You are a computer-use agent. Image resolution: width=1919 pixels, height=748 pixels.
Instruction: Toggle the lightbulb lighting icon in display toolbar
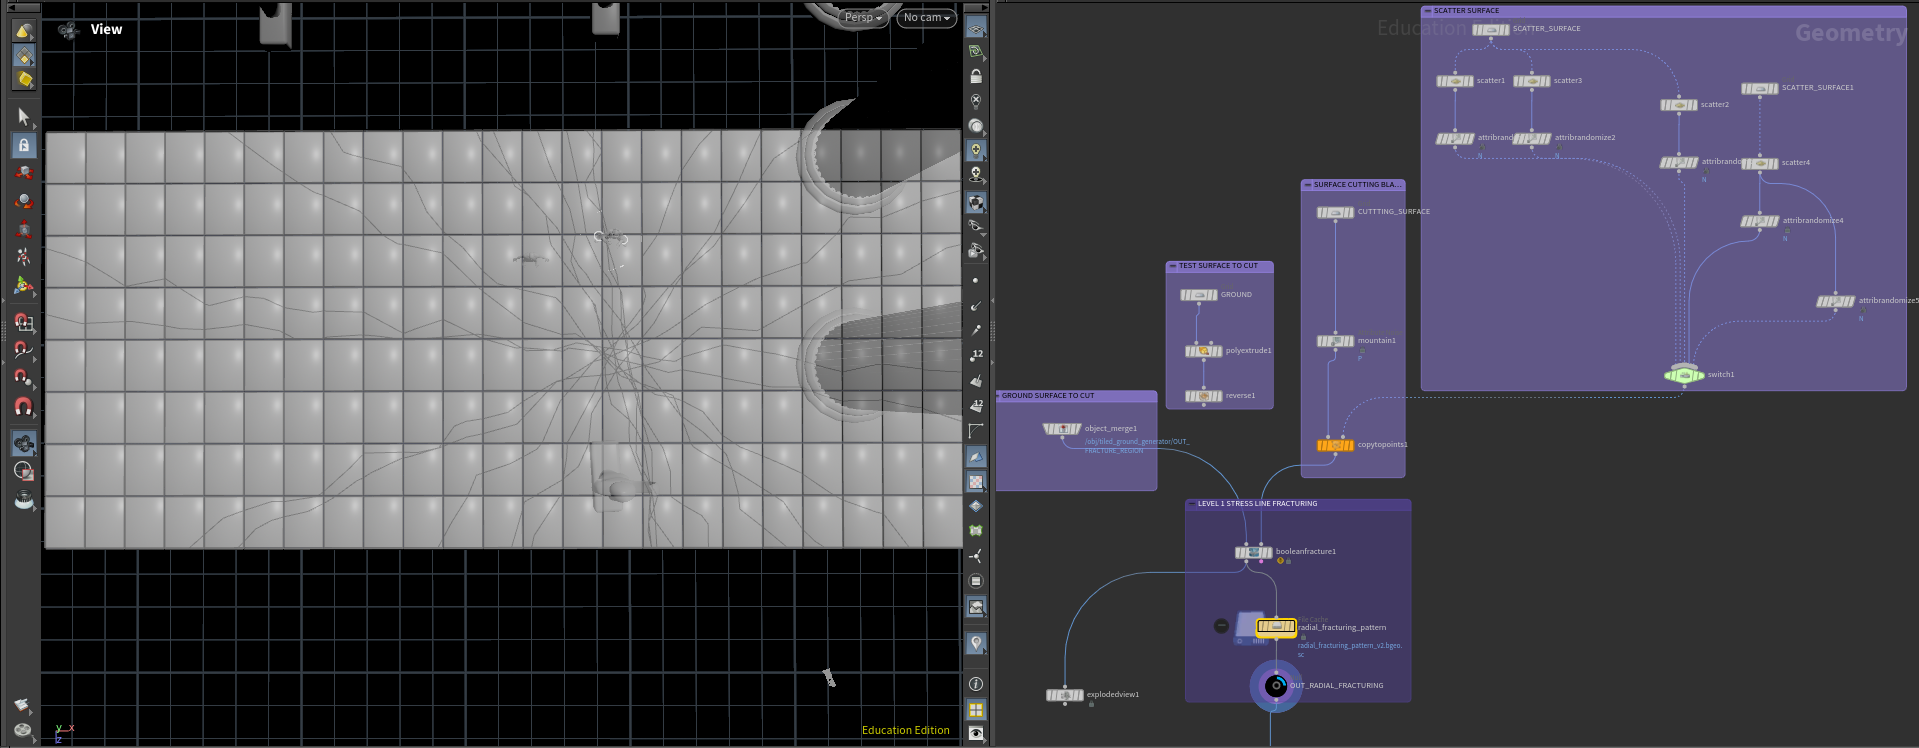click(x=976, y=150)
